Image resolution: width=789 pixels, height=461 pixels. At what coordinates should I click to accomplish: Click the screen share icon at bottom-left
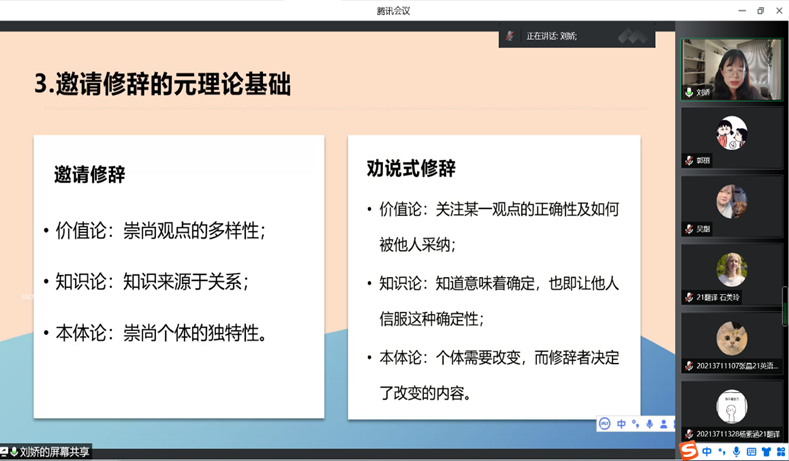point(5,452)
